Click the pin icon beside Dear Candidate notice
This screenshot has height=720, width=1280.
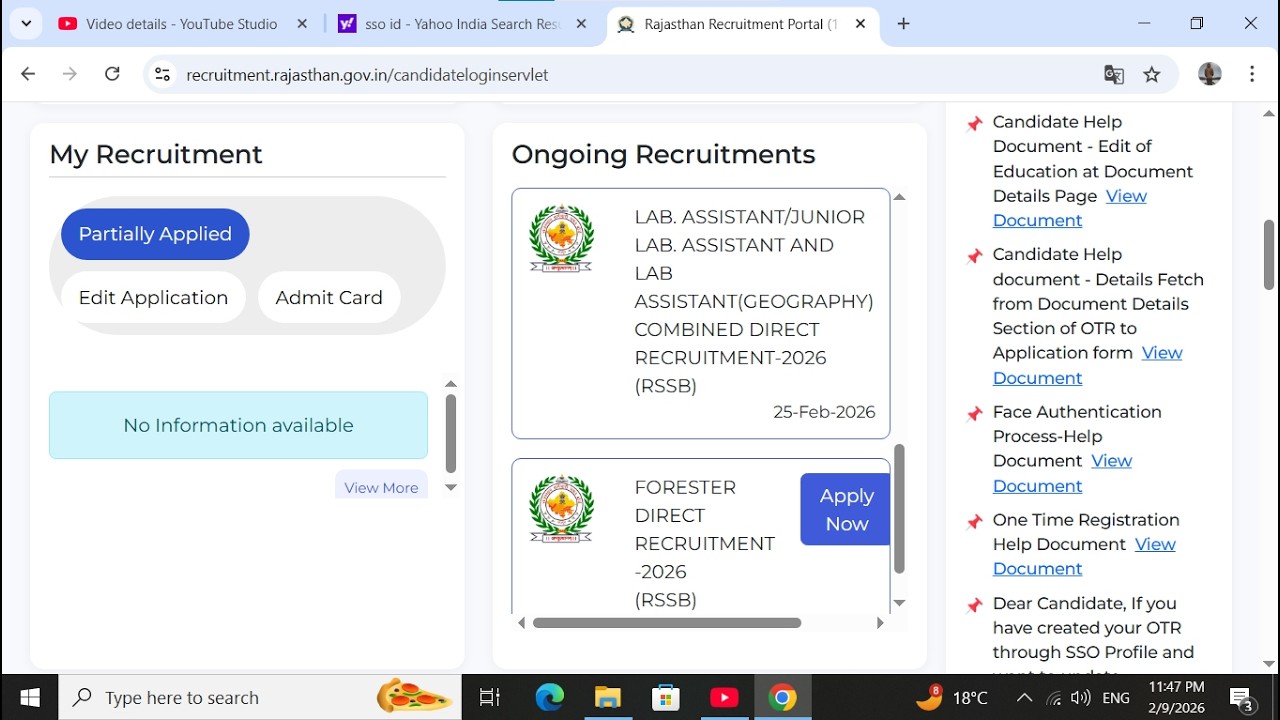(x=975, y=606)
